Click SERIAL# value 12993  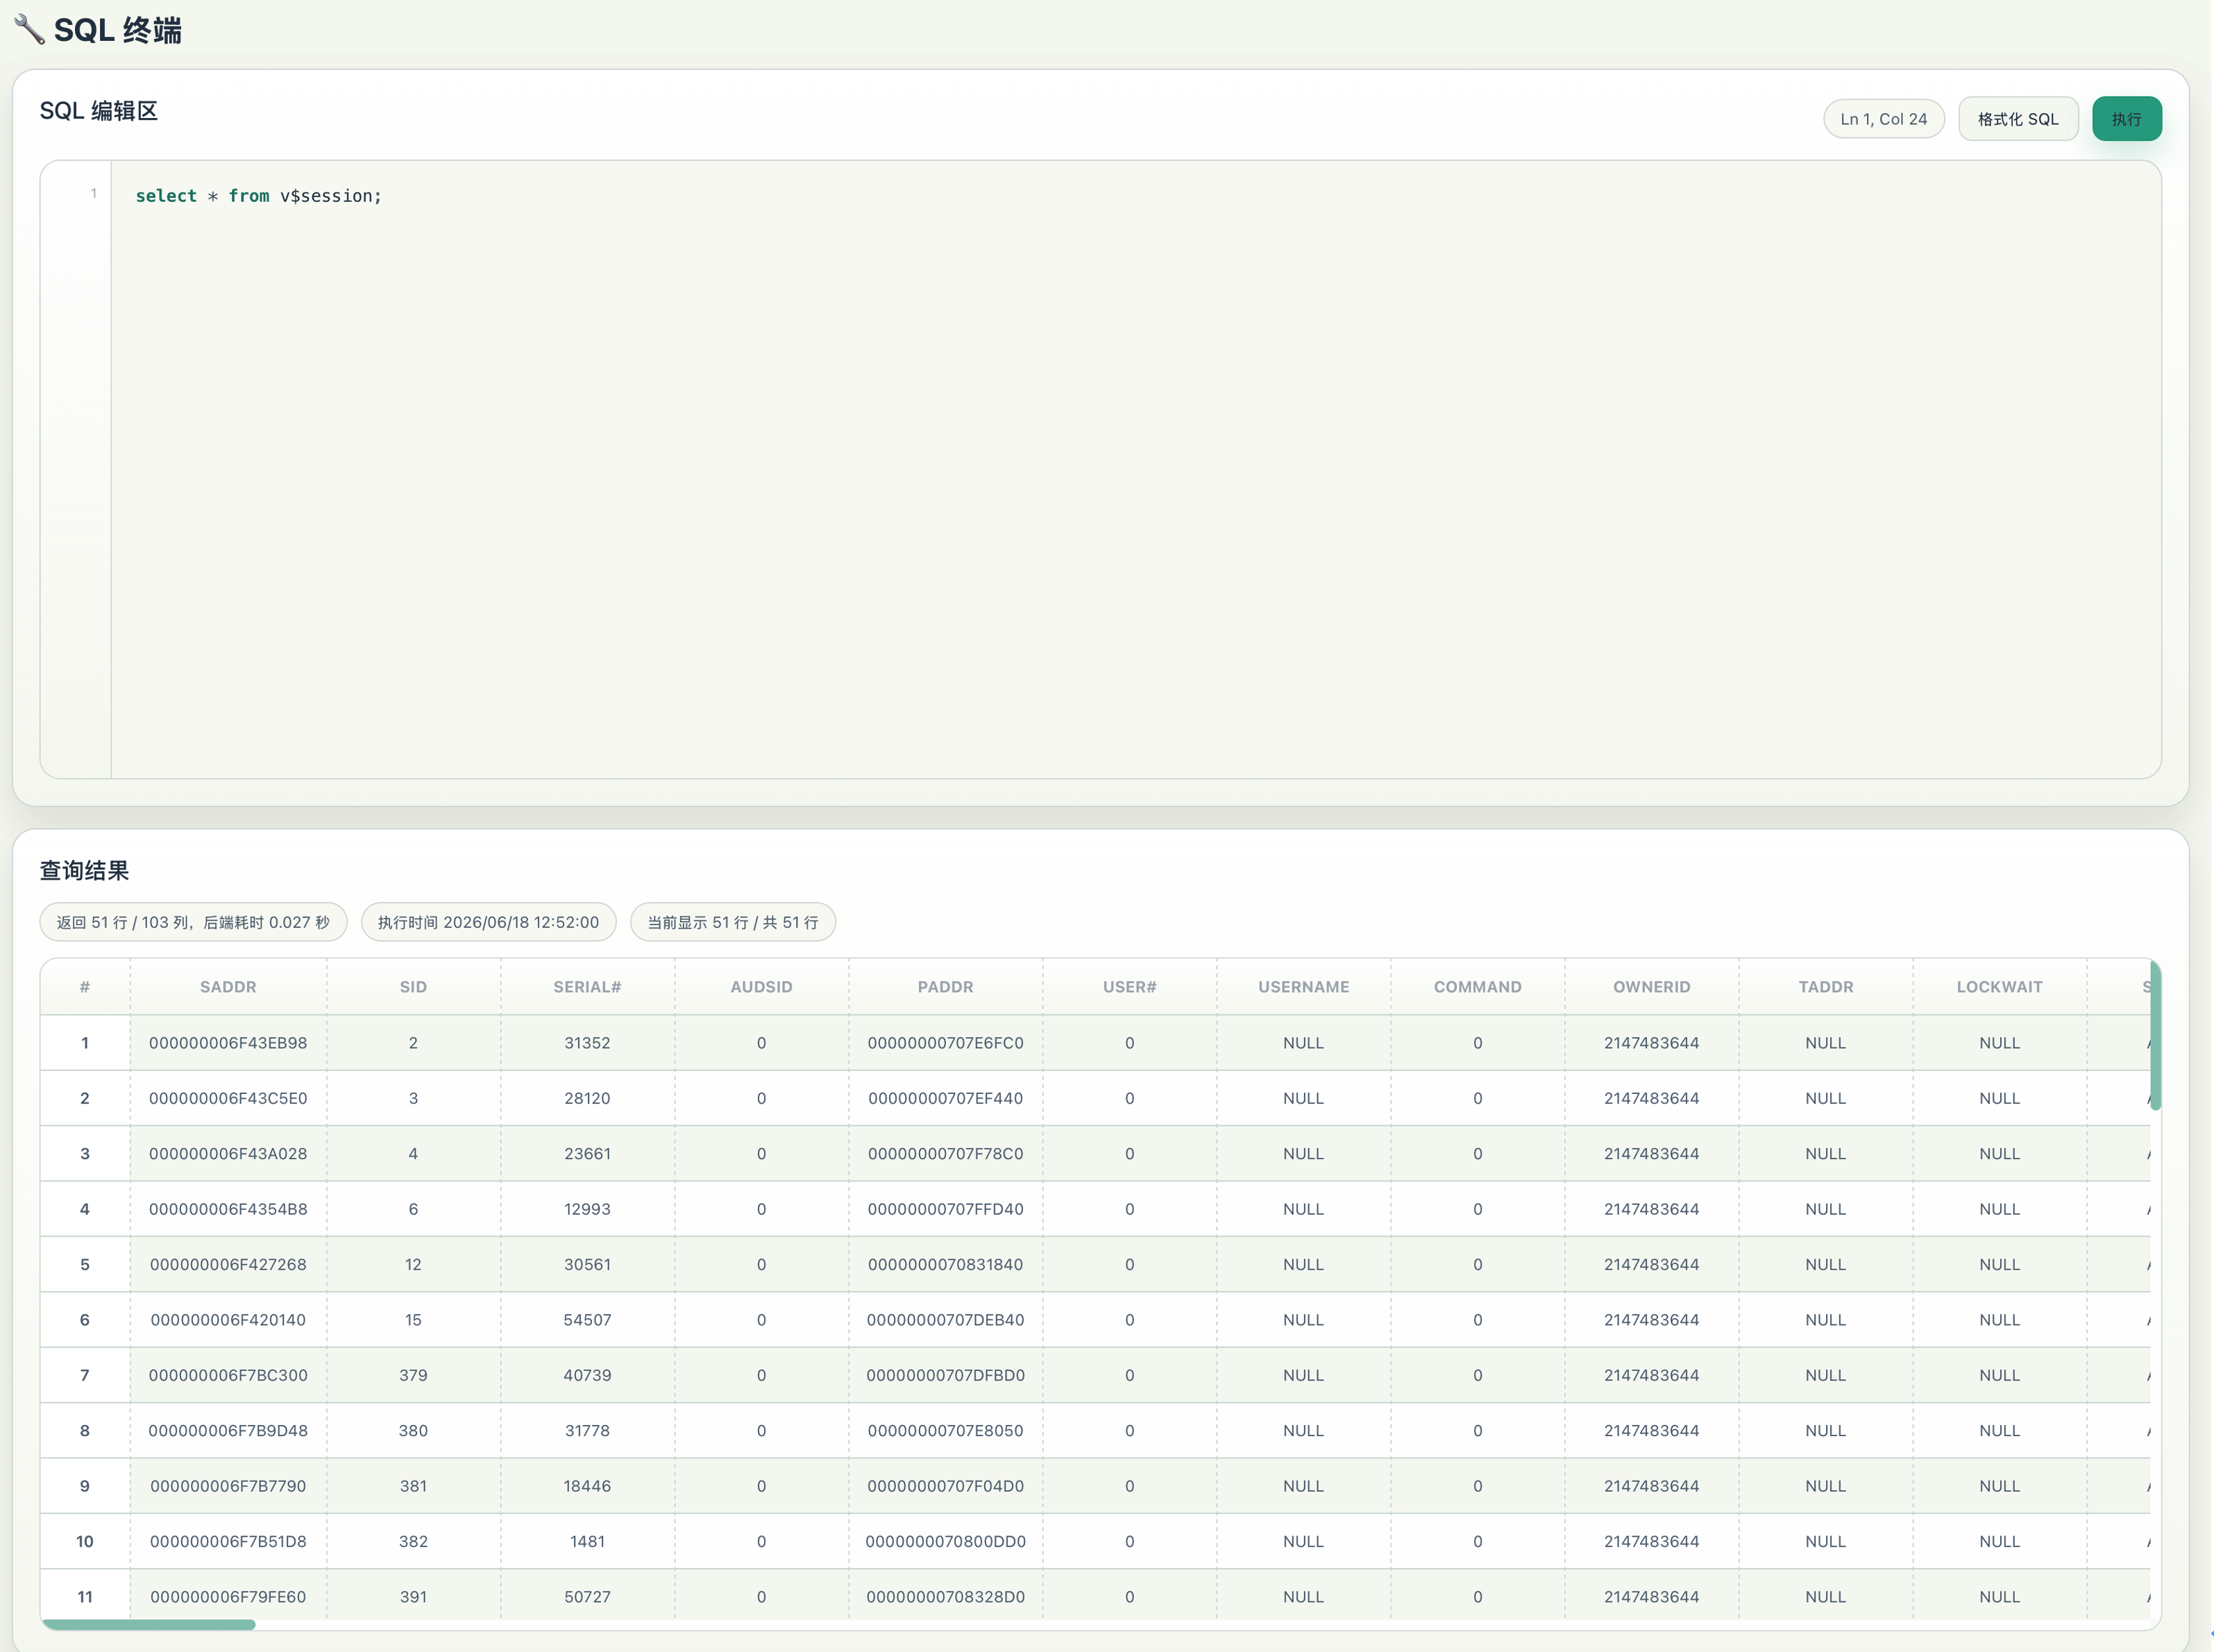click(587, 1209)
